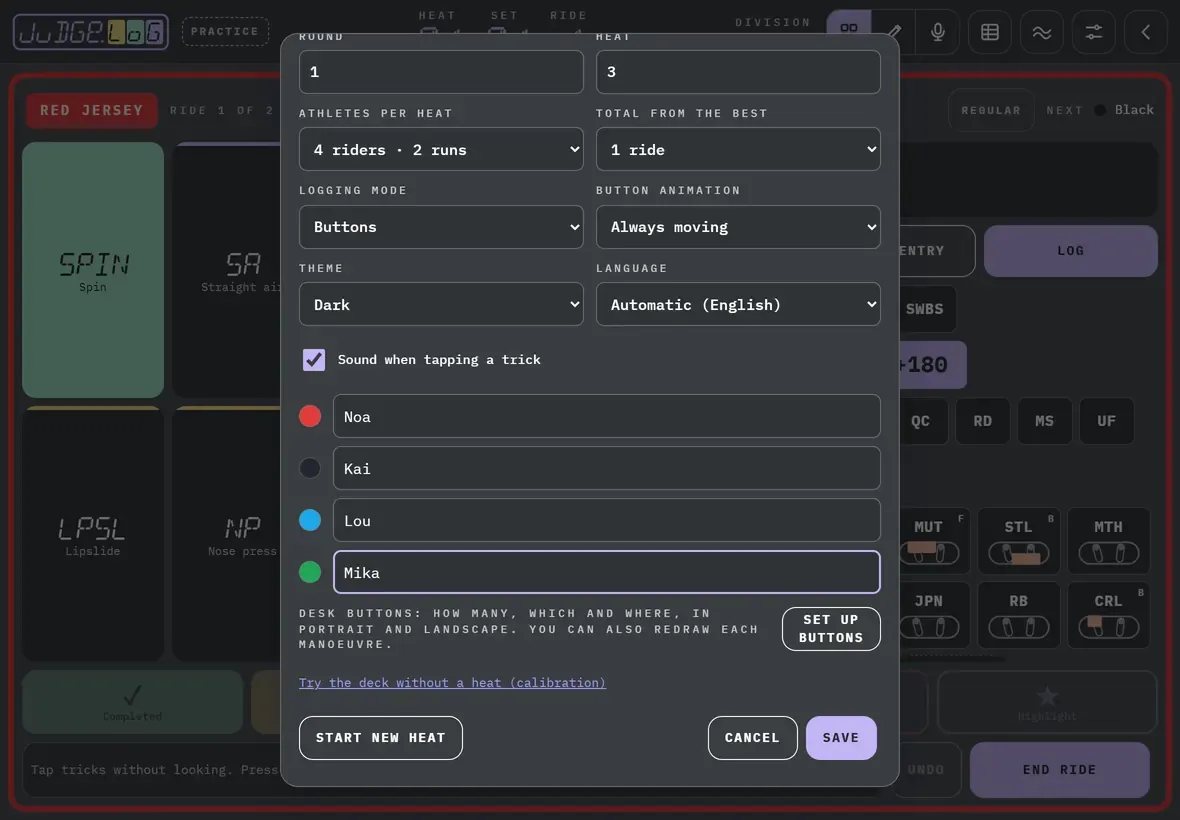Open the sliders settings icon
Screen dimensions: 1180x820
[x=1093, y=32]
